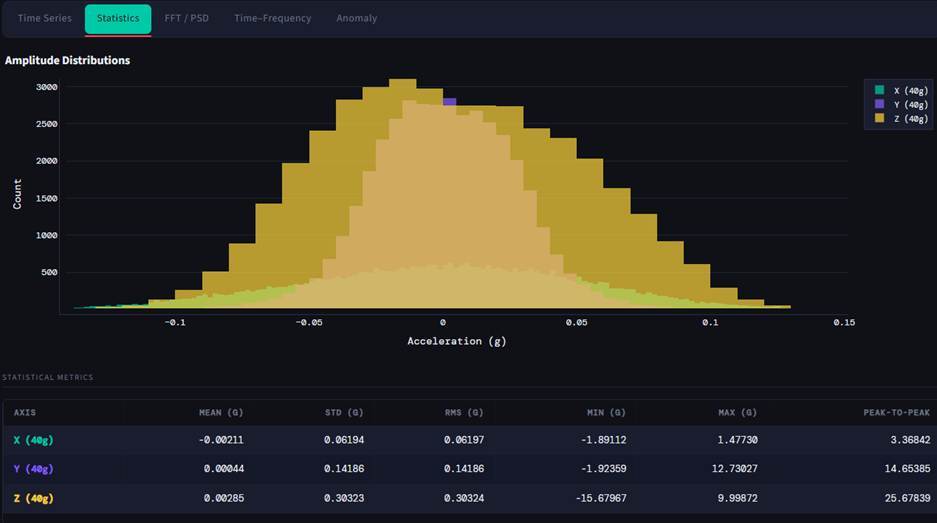Click the Z (40g) legend label
The height and width of the screenshot is (523, 937).
click(x=911, y=119)
